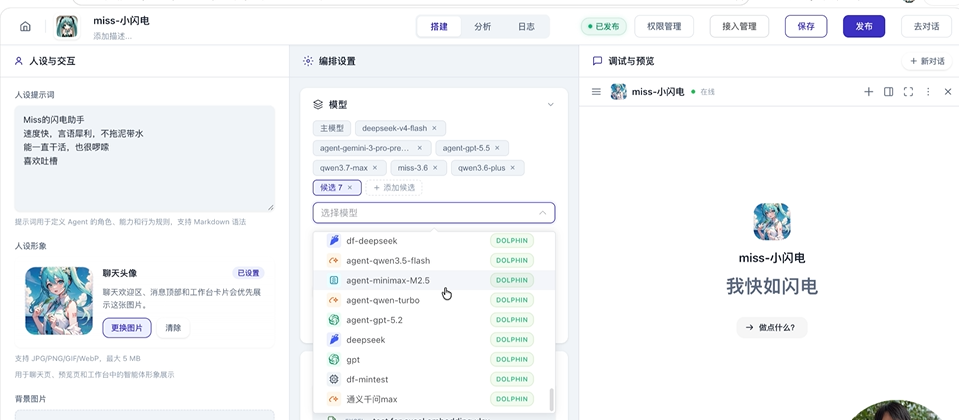
Task: Click the 做点什么? suggestion button
Action: (771, 327)
